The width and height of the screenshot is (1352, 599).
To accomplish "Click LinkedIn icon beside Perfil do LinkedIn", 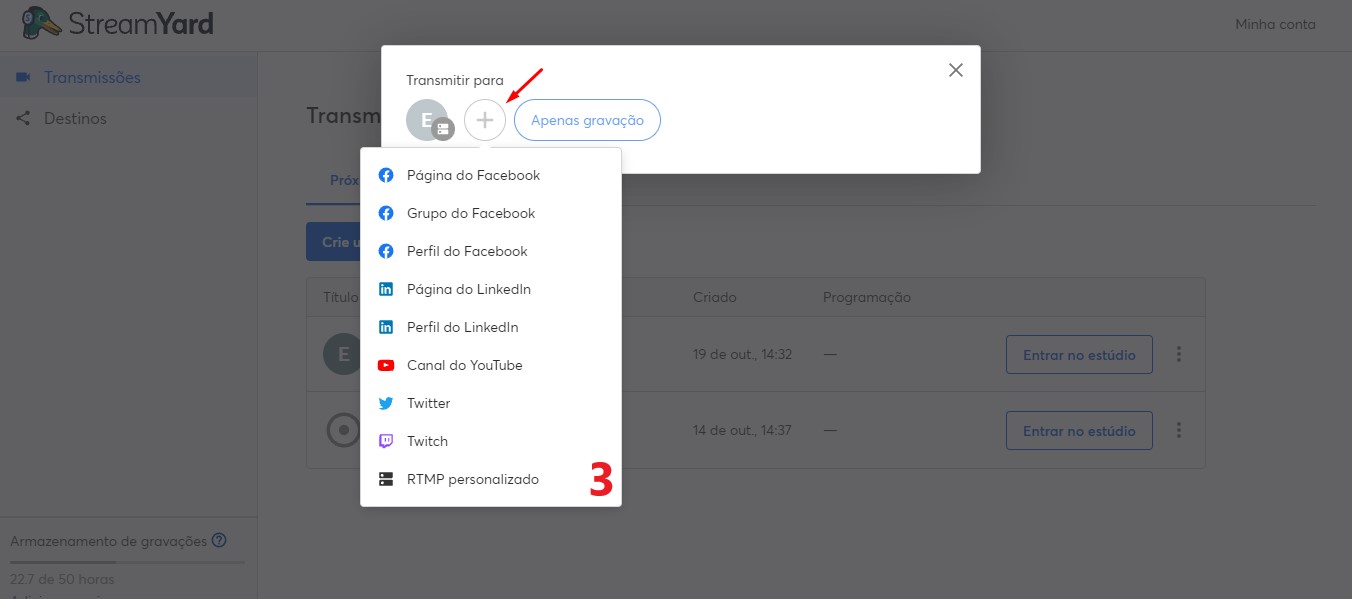I will [386, 328].
